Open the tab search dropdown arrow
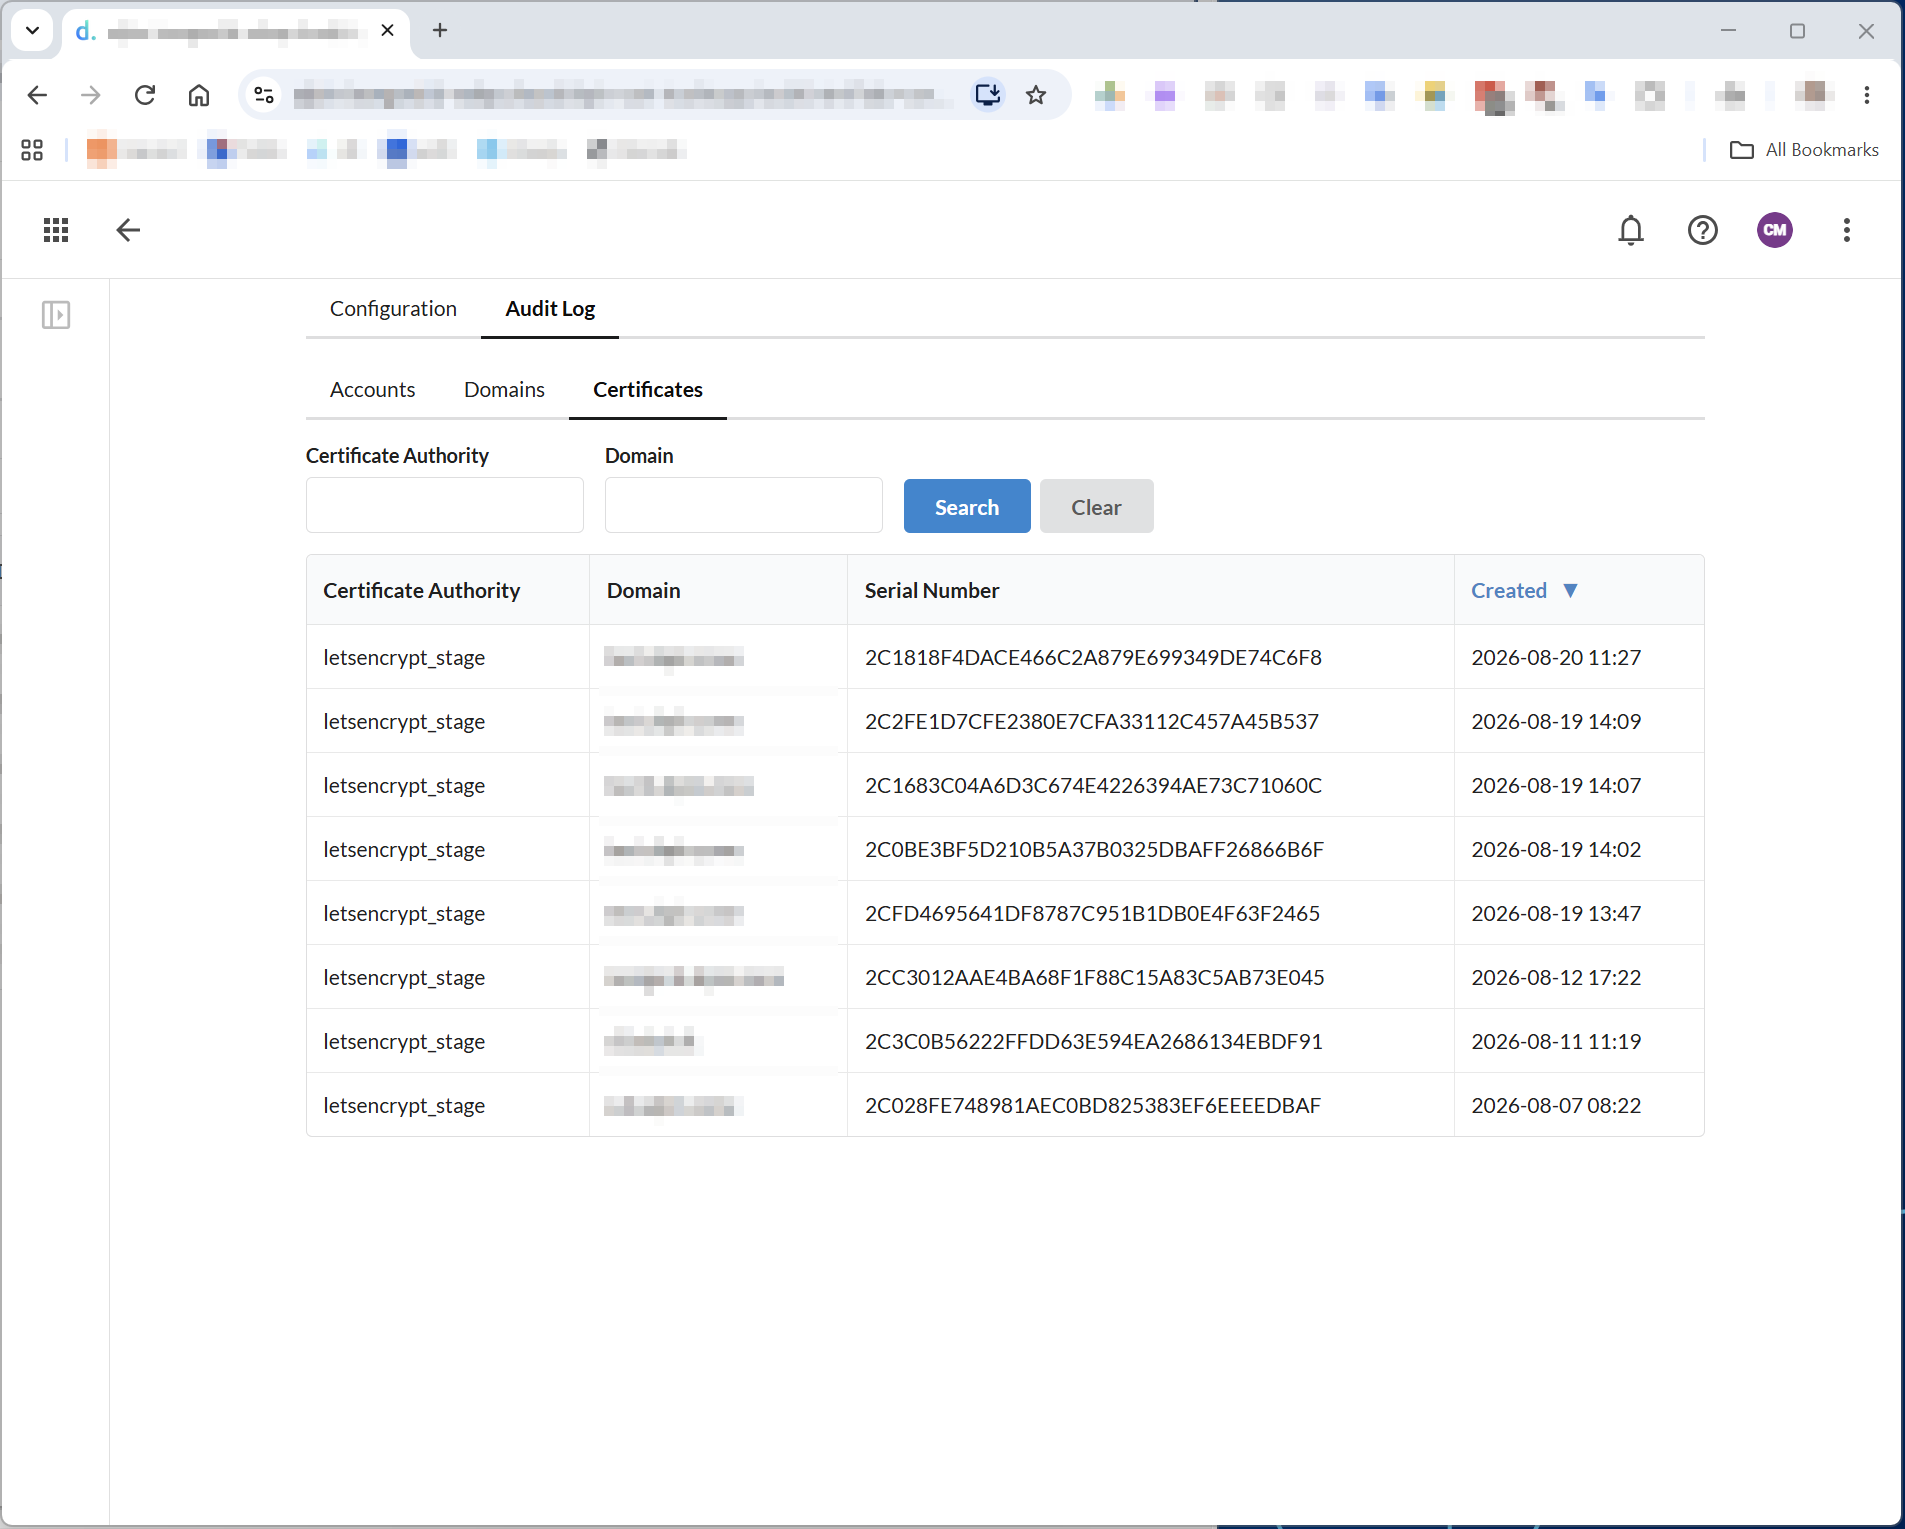Image resolution: width=1905 pixels, height=1529 pixels. pyautogui.click(x=32, y=30)
